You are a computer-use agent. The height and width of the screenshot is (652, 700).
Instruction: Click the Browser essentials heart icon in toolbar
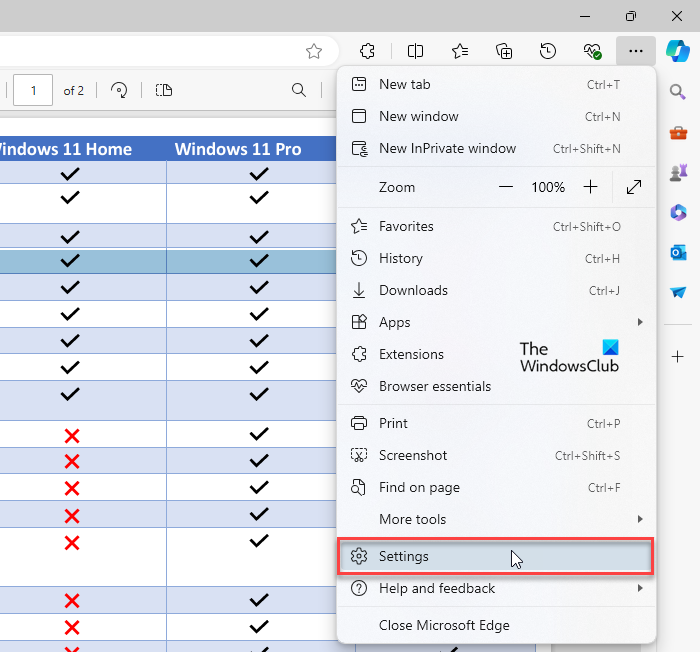[x=592, y=51]
